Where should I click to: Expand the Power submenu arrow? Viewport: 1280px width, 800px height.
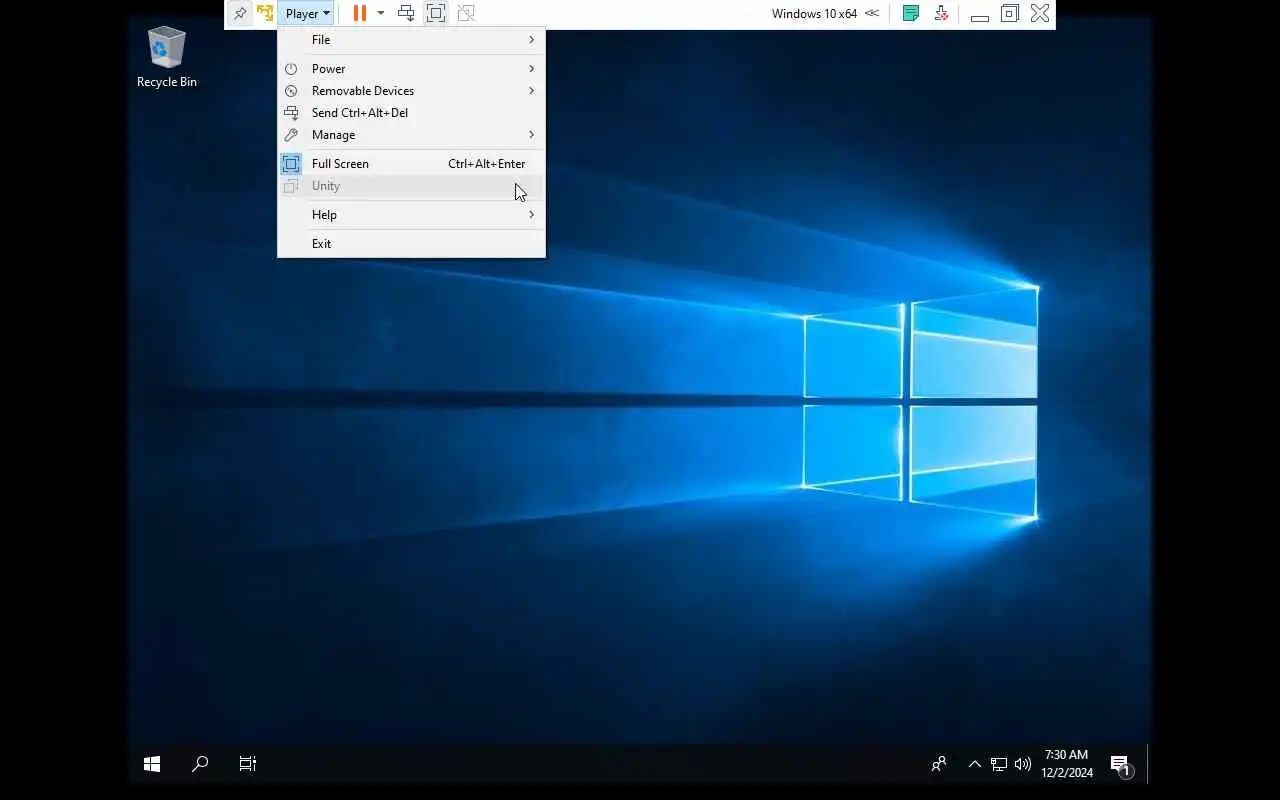(x=531, y=69)
